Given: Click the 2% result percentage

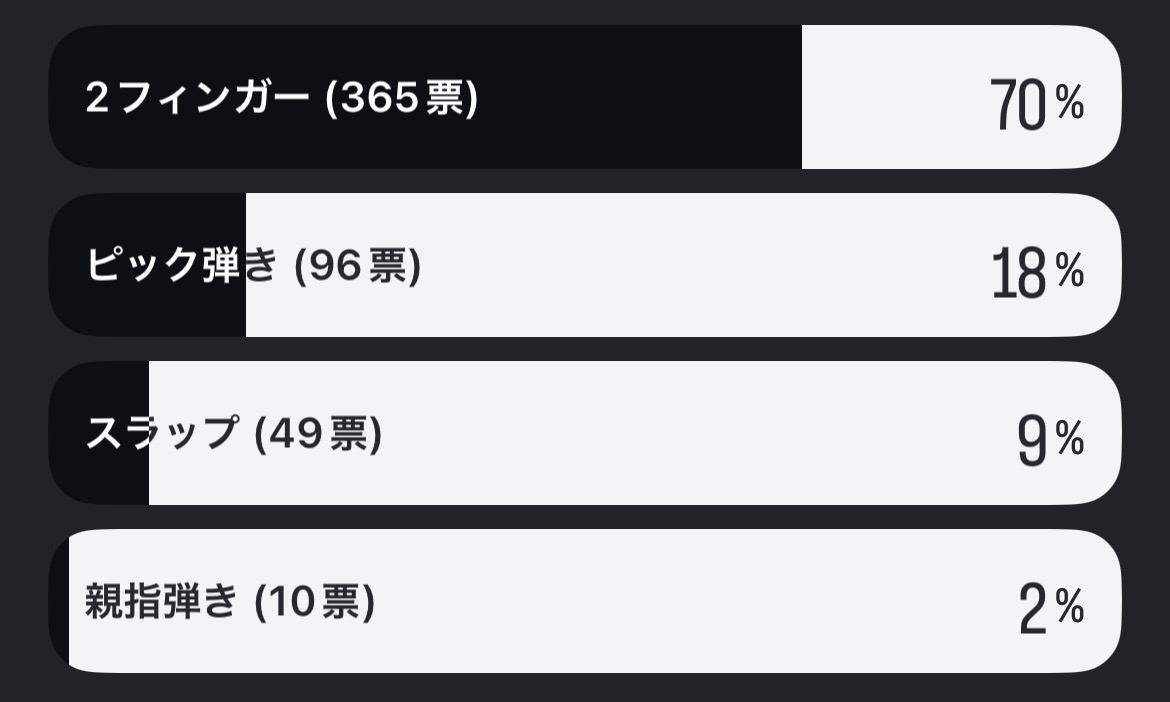Looking at the screenshot, I should coord(1050,607).
